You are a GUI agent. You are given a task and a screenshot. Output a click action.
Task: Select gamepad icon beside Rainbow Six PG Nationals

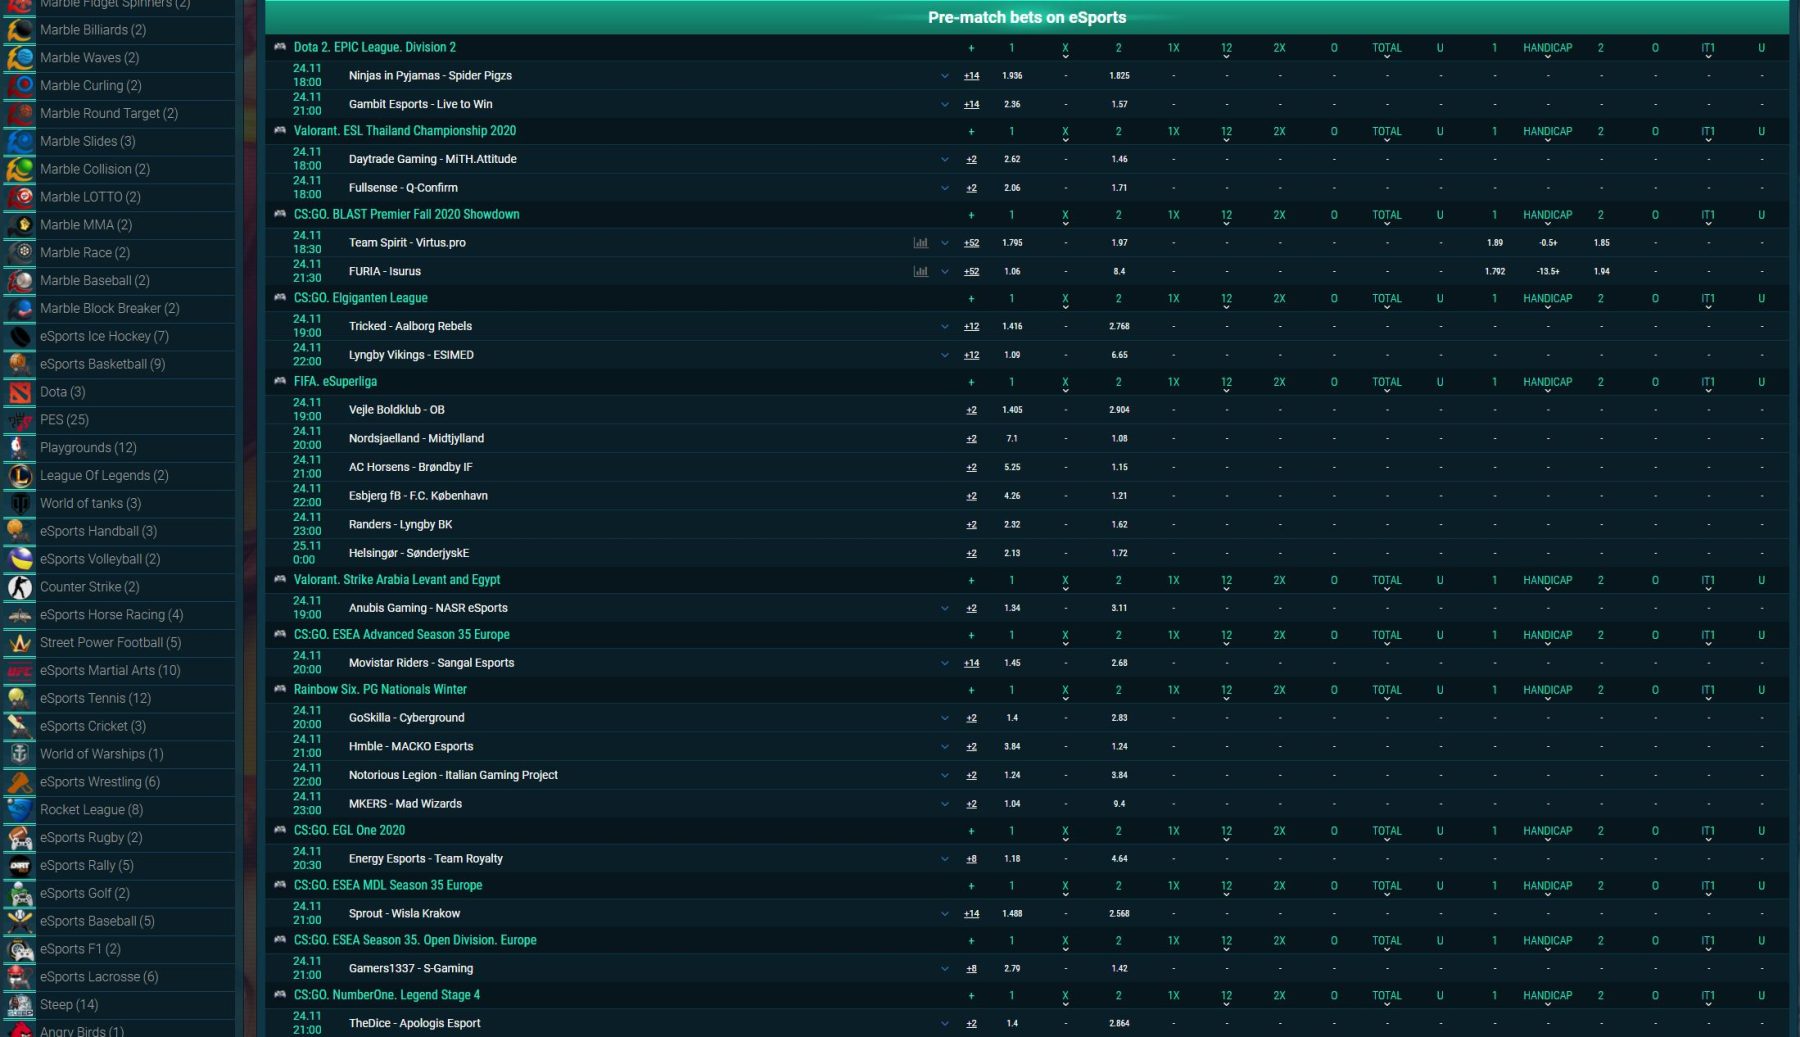pyautogui.click(x=280, y=689)
